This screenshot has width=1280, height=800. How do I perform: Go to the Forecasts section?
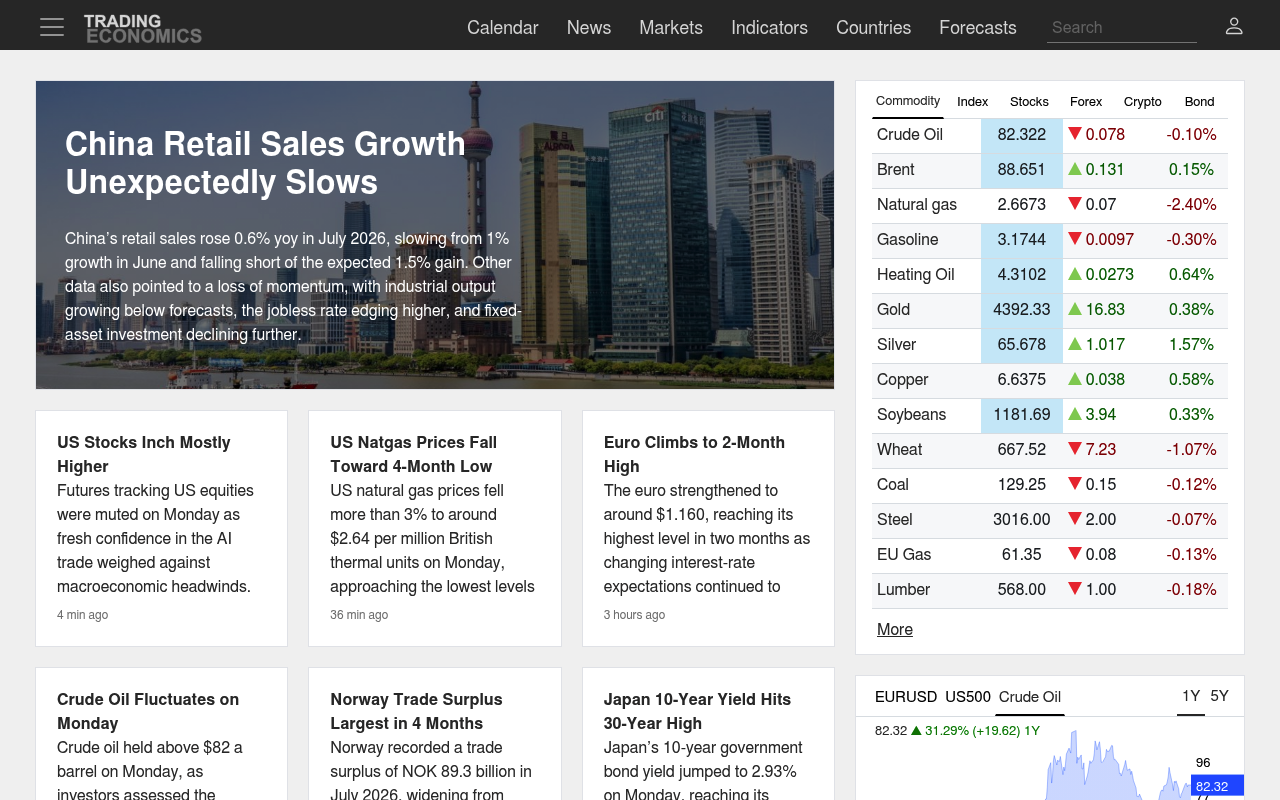tap(978, 28)
